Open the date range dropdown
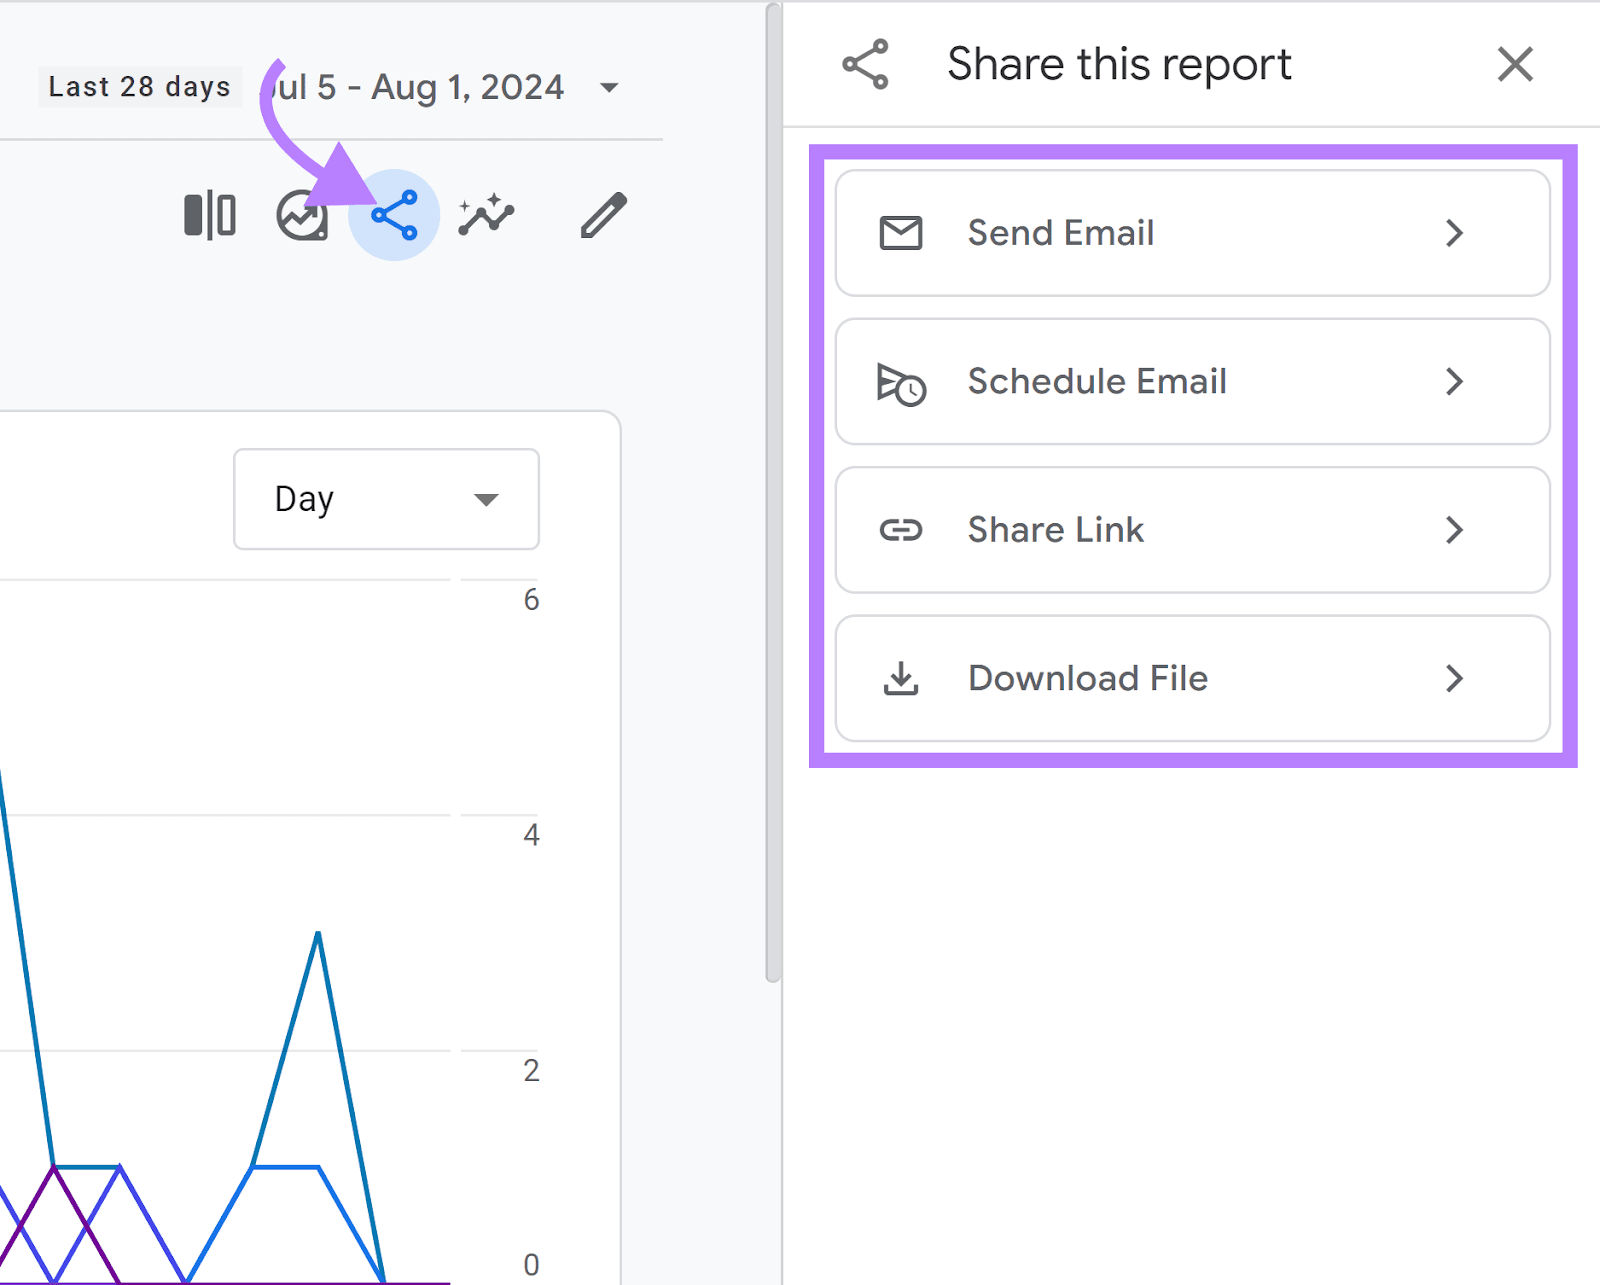 (x=609, y=88)
